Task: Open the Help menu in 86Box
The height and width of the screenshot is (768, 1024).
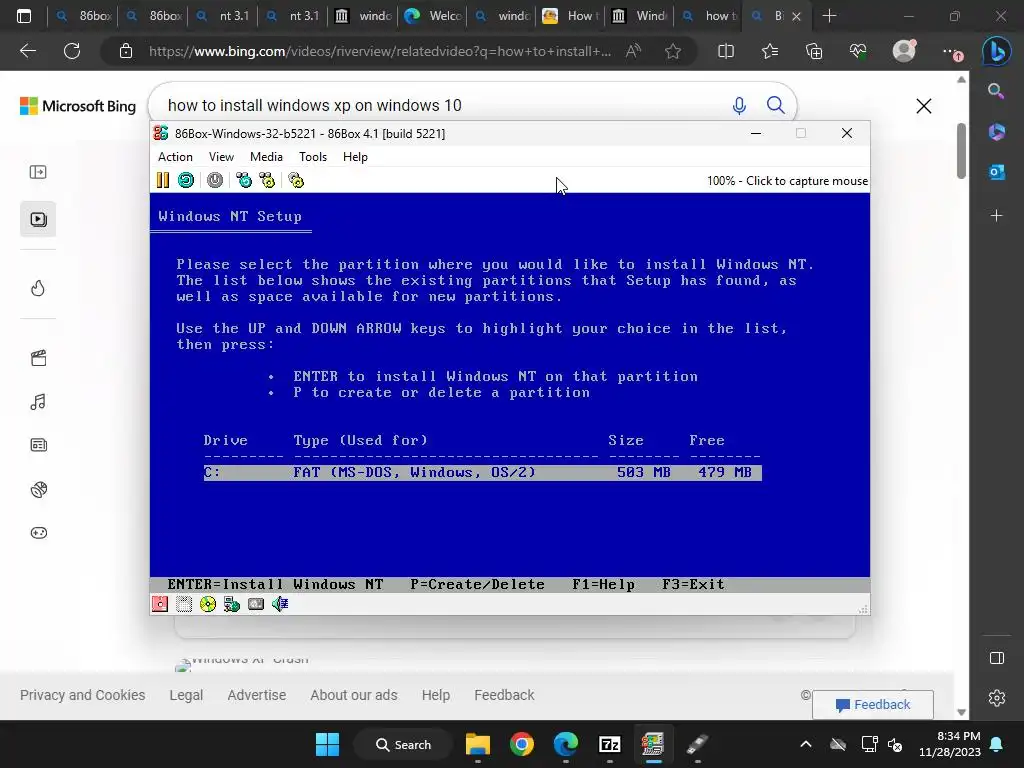Action: (355, 157)
